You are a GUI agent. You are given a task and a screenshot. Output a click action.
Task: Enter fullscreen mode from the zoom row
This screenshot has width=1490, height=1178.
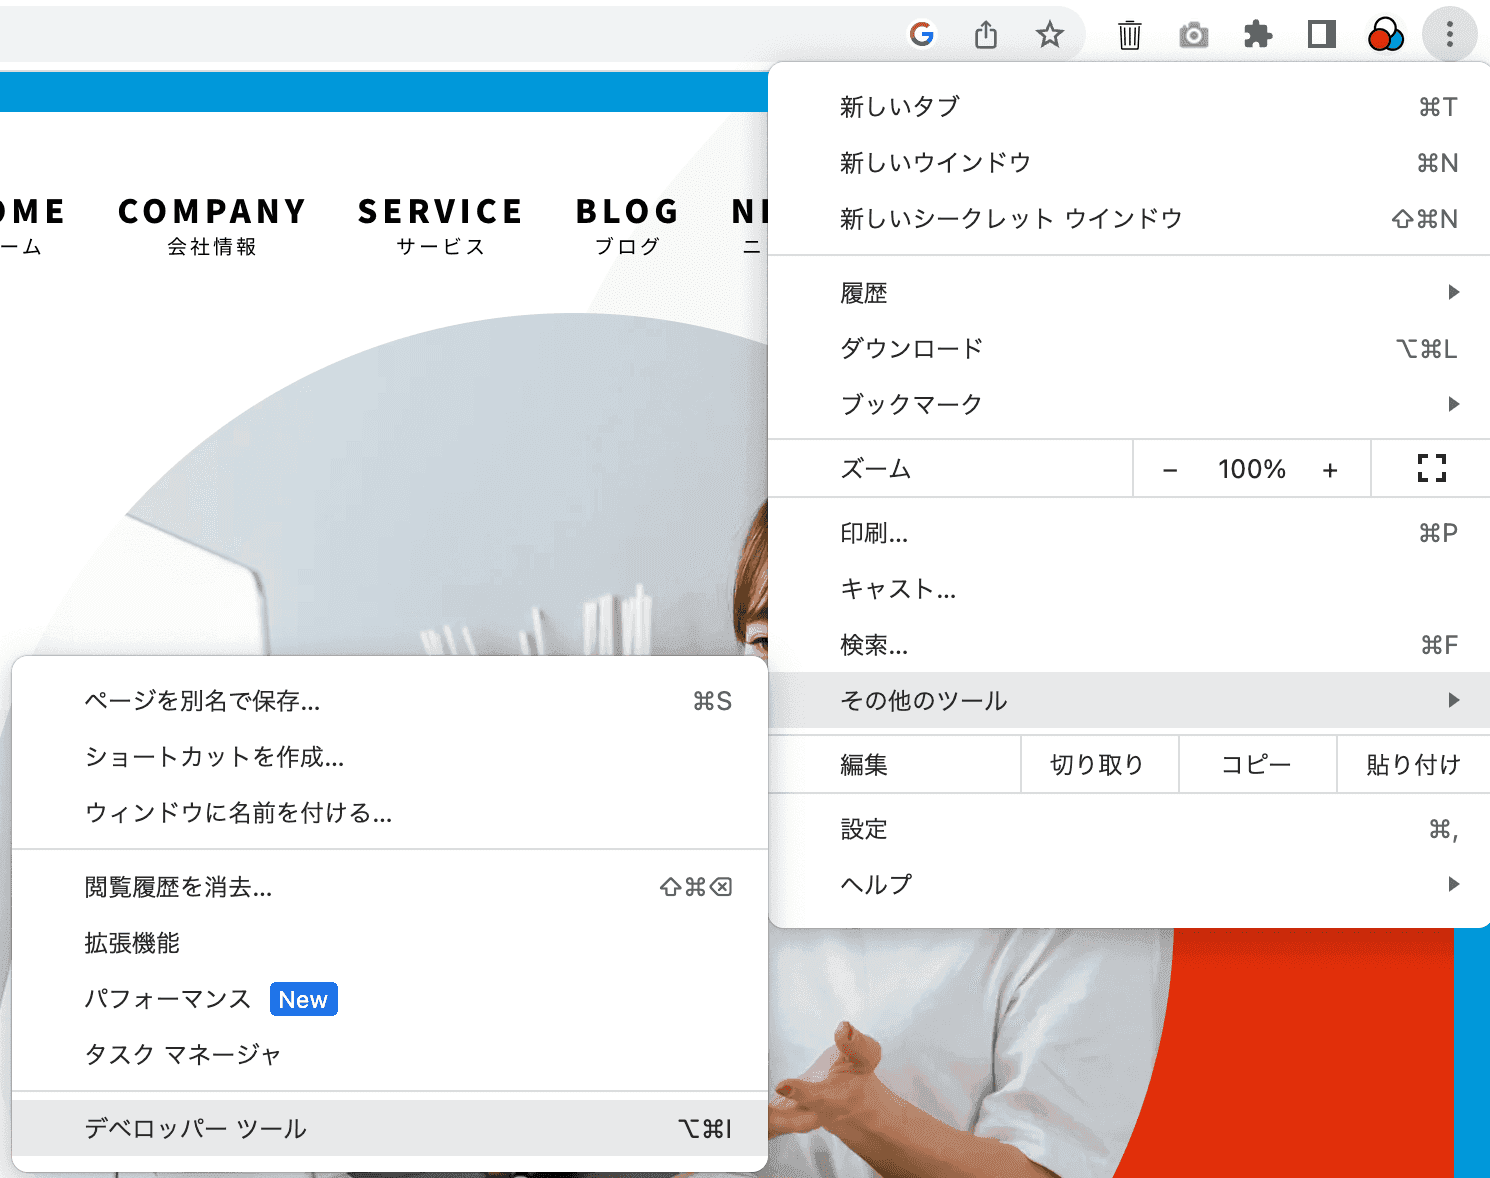1431,468
